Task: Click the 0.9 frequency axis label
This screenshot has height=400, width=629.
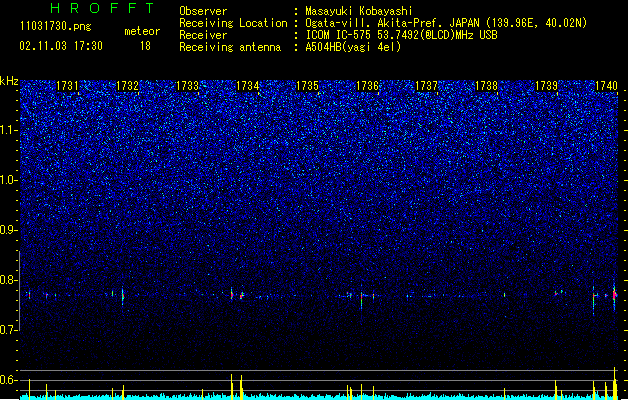Action: pyautogui.click(x=9, y=230)
